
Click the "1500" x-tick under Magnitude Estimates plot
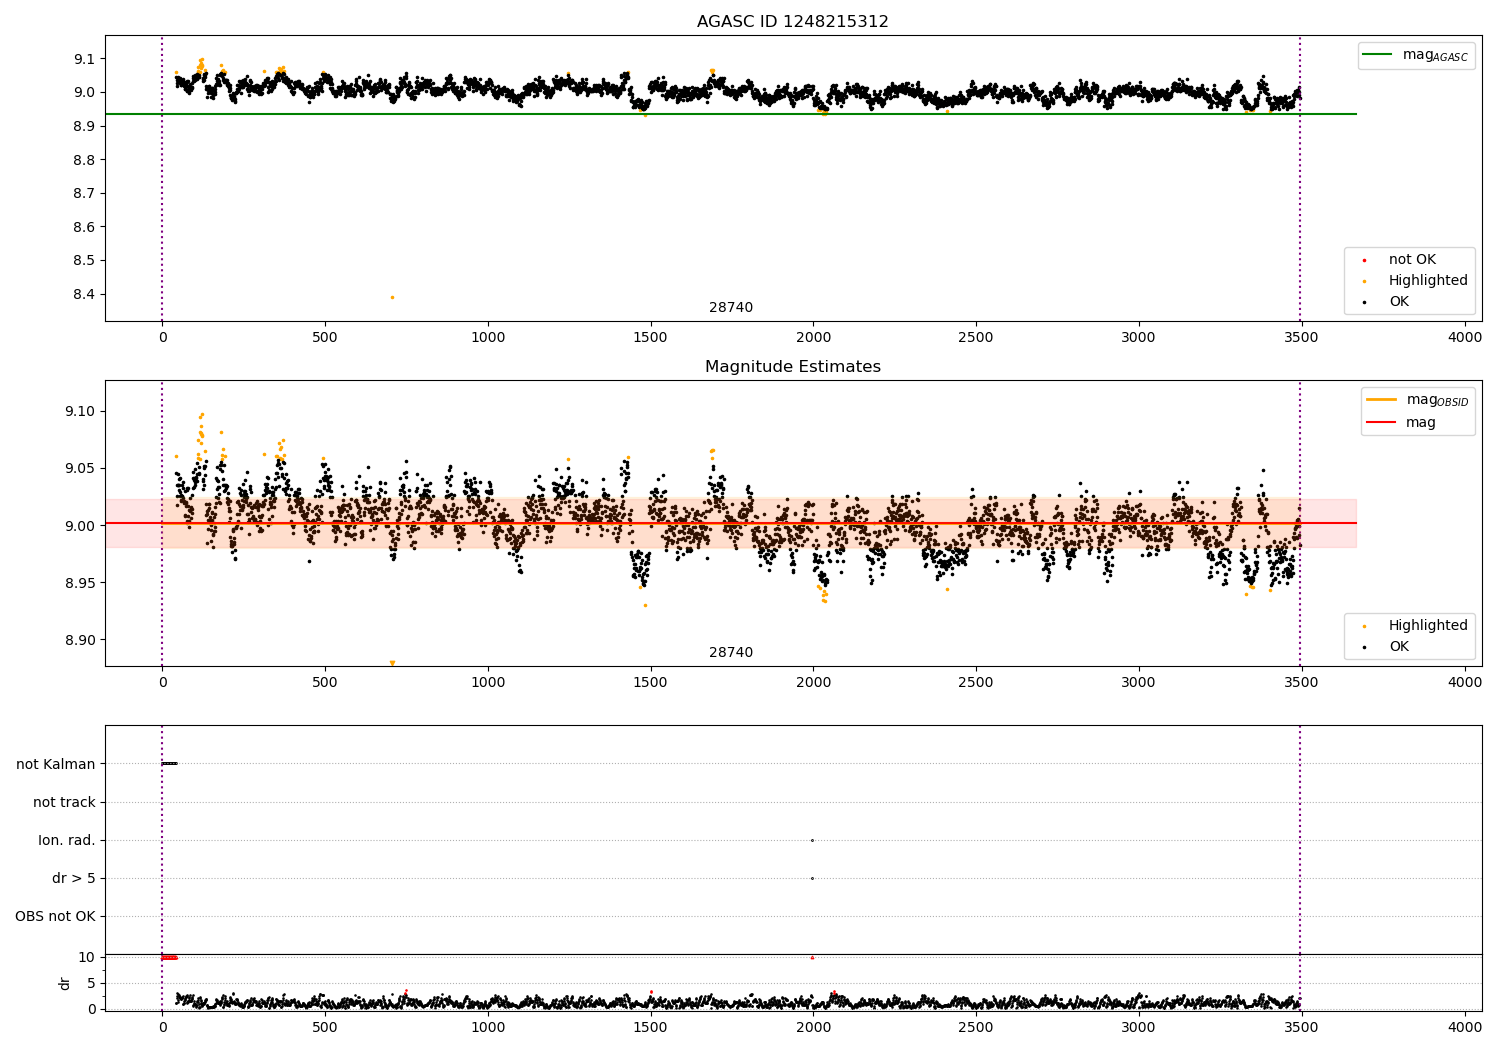coord(651,683)
